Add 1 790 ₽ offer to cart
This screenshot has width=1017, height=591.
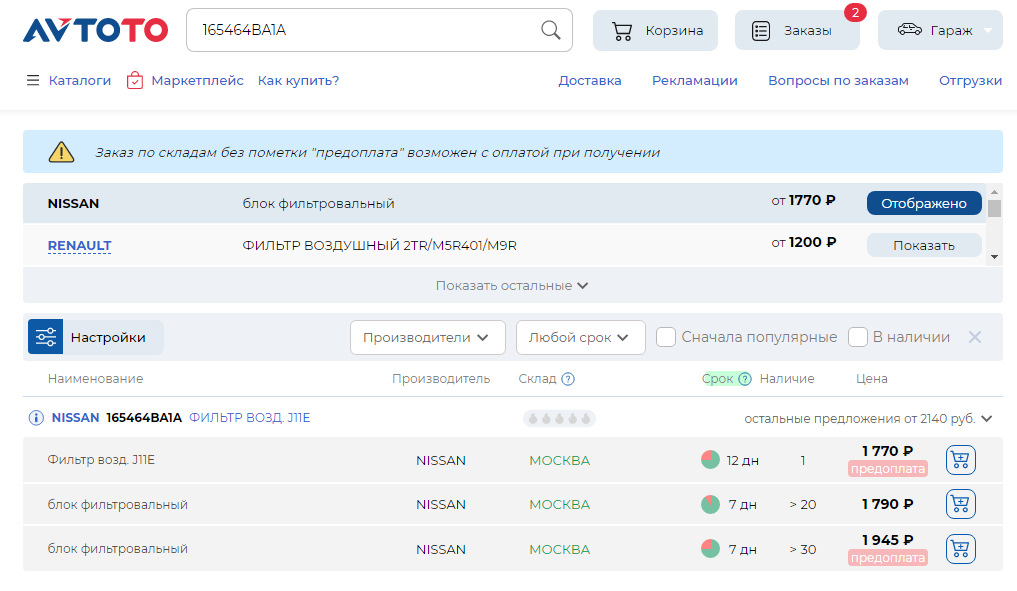tap(961, 504)
